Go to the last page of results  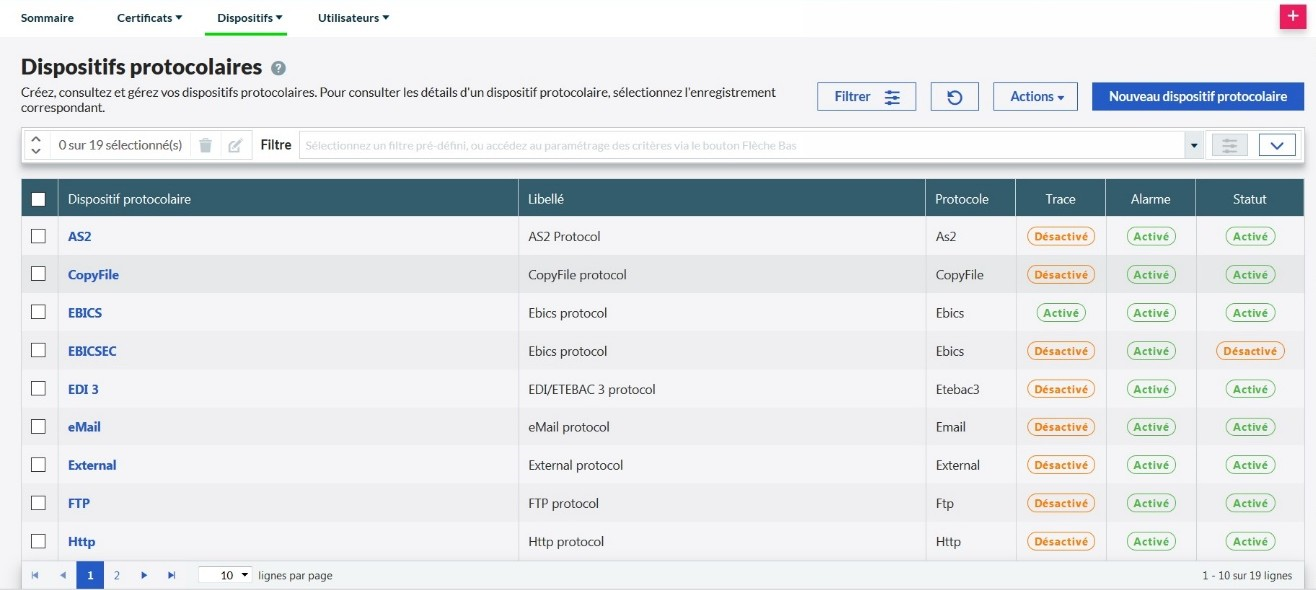tap(171, 576)
